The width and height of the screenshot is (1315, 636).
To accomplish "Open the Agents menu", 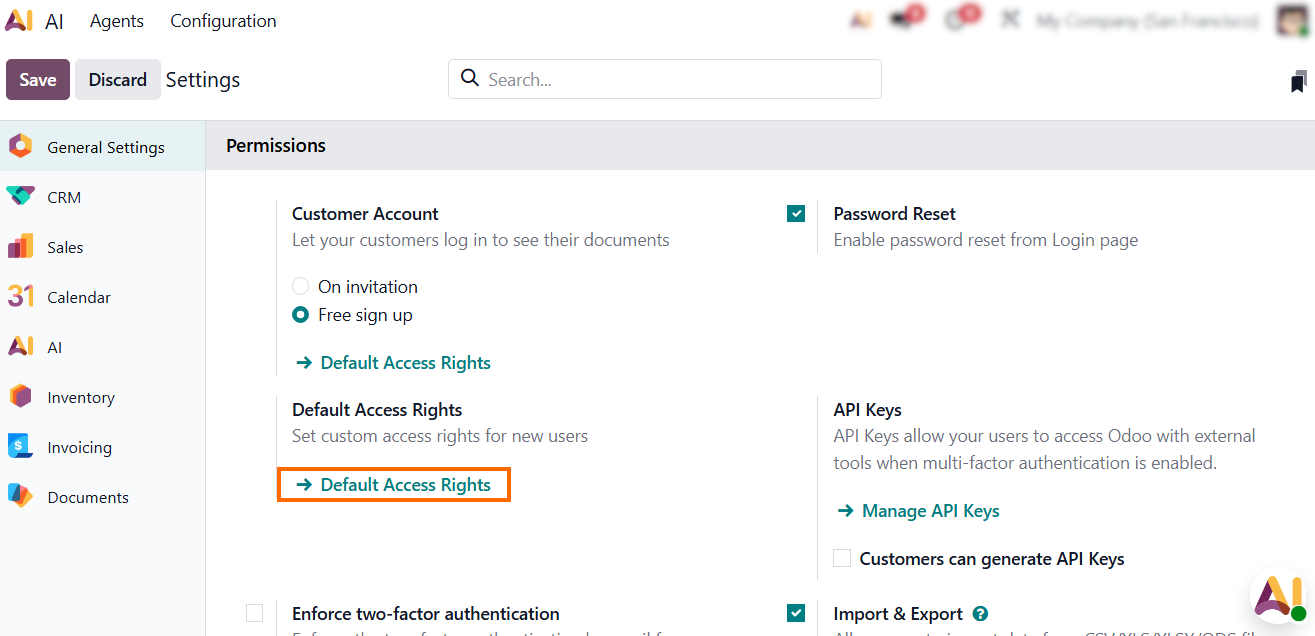I will 117,21.
